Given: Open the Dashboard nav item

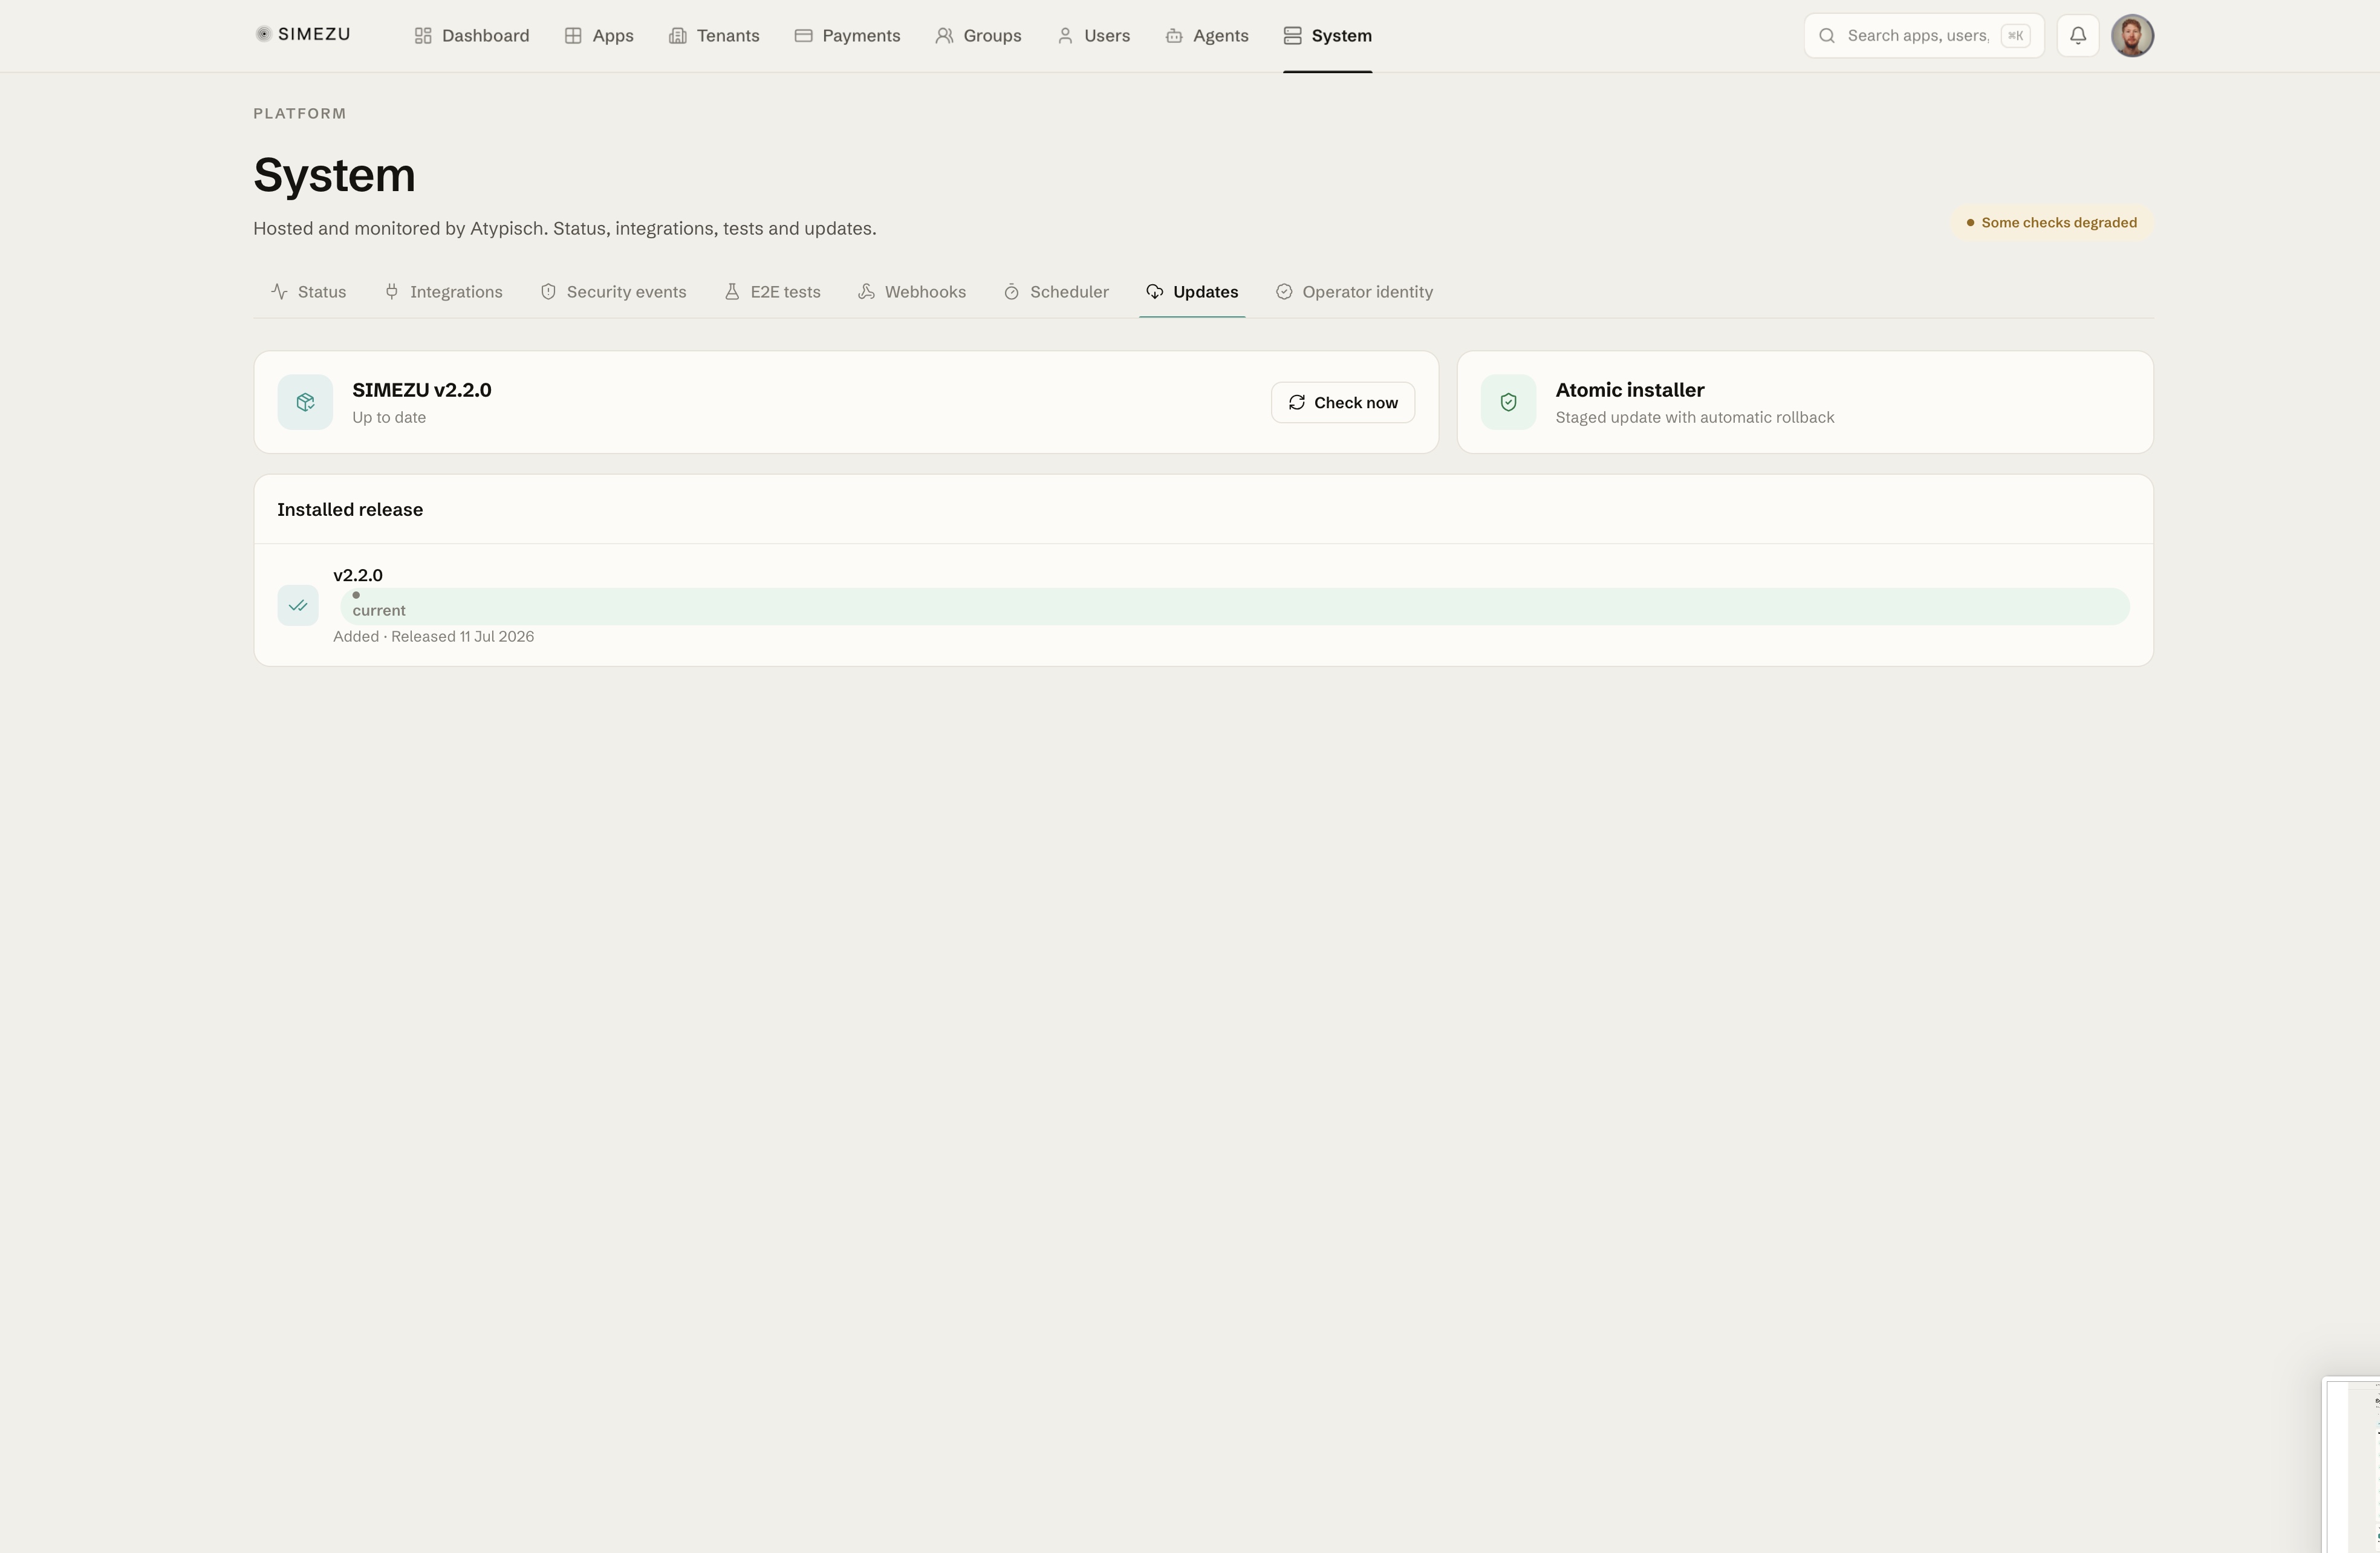Looking at the screenshot, I should [472, 36].
